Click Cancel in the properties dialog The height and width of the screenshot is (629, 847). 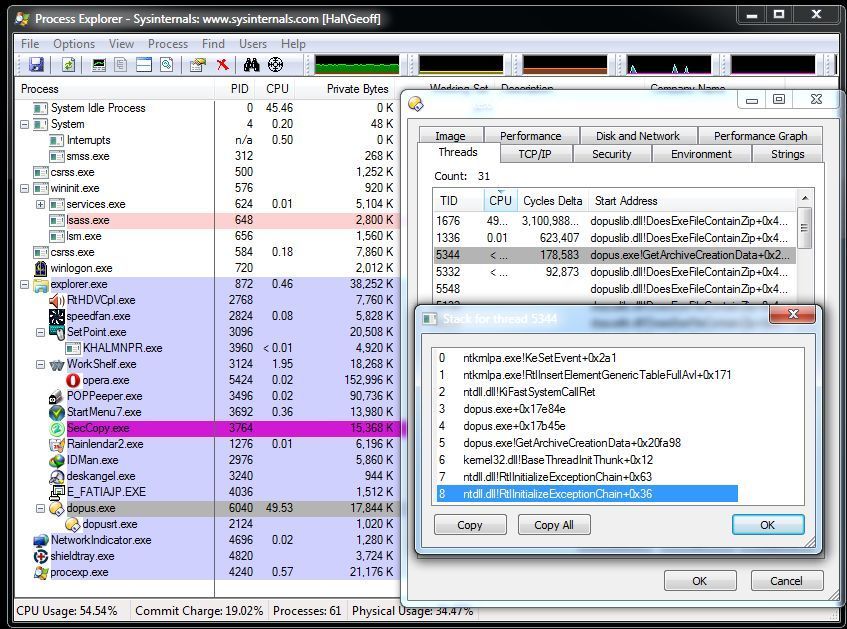787,581
